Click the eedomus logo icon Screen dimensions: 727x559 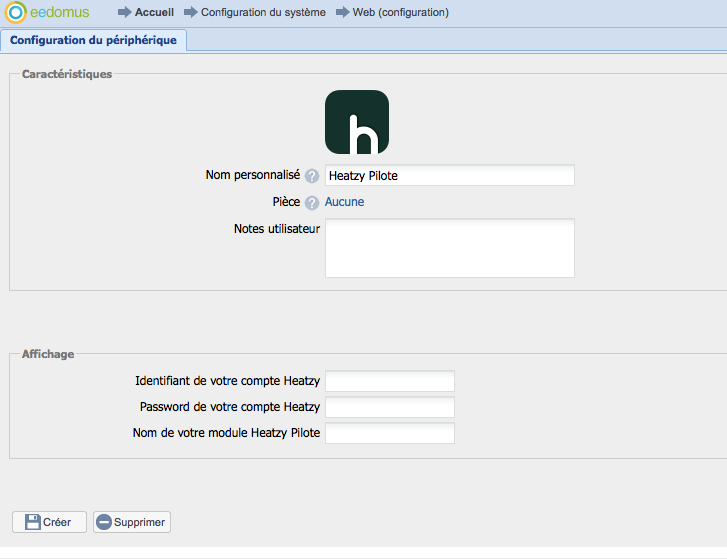point(15,12)
